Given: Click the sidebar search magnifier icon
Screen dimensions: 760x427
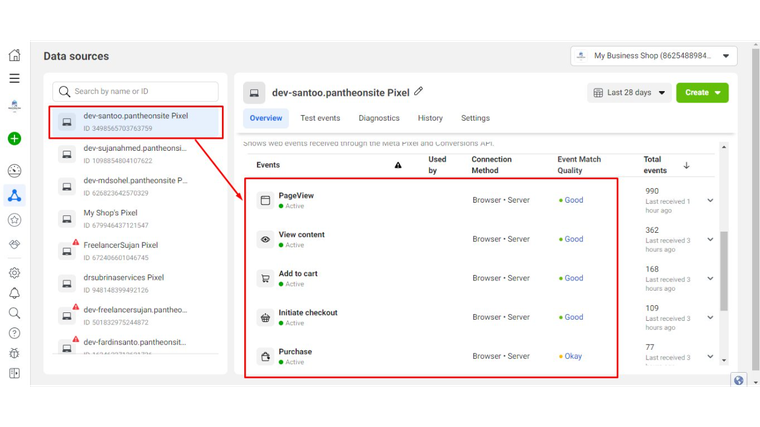Looking at the screenshot, I should tap(14, 313).
